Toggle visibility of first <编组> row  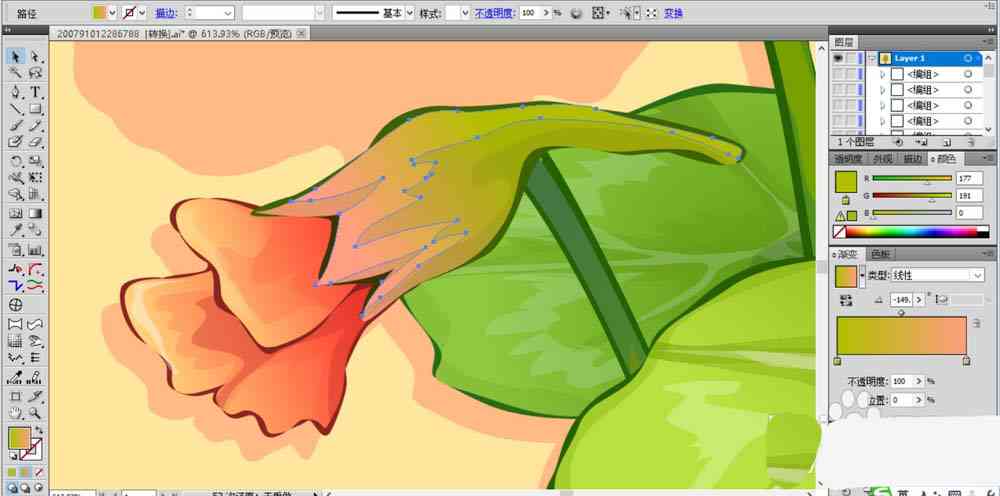tap(838, 74)
